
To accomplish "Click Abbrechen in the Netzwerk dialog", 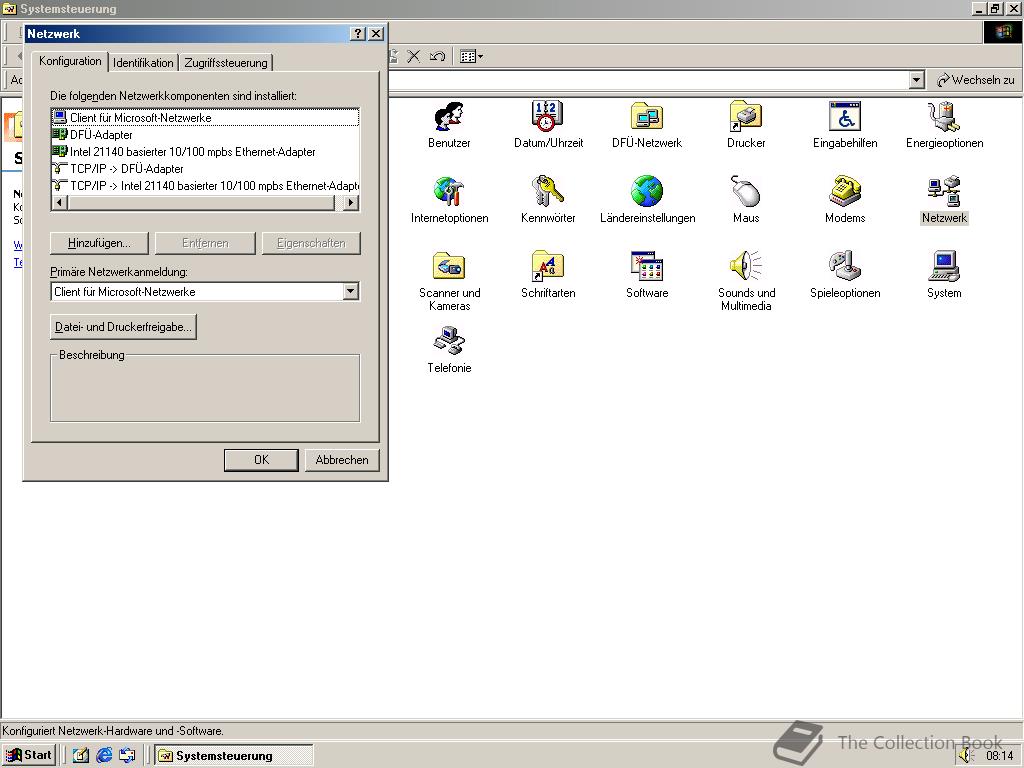I will coord(342,460).
